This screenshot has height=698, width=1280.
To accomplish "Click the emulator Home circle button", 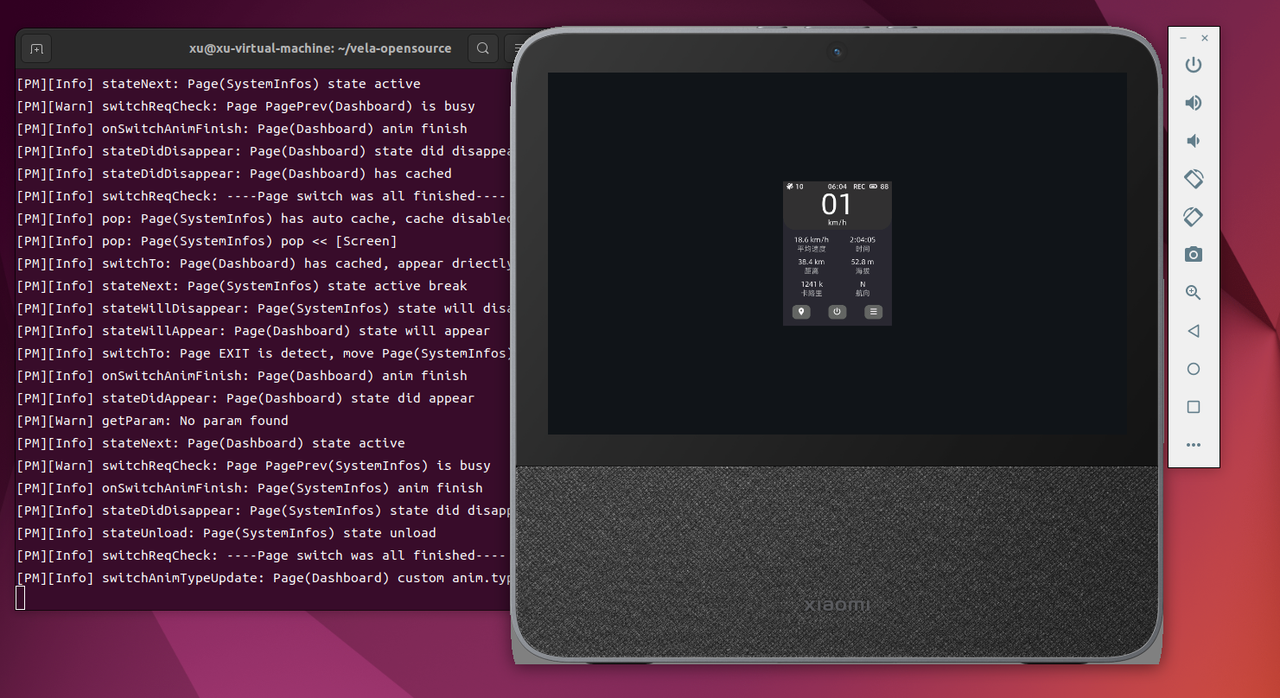I will click(1193, 369).
